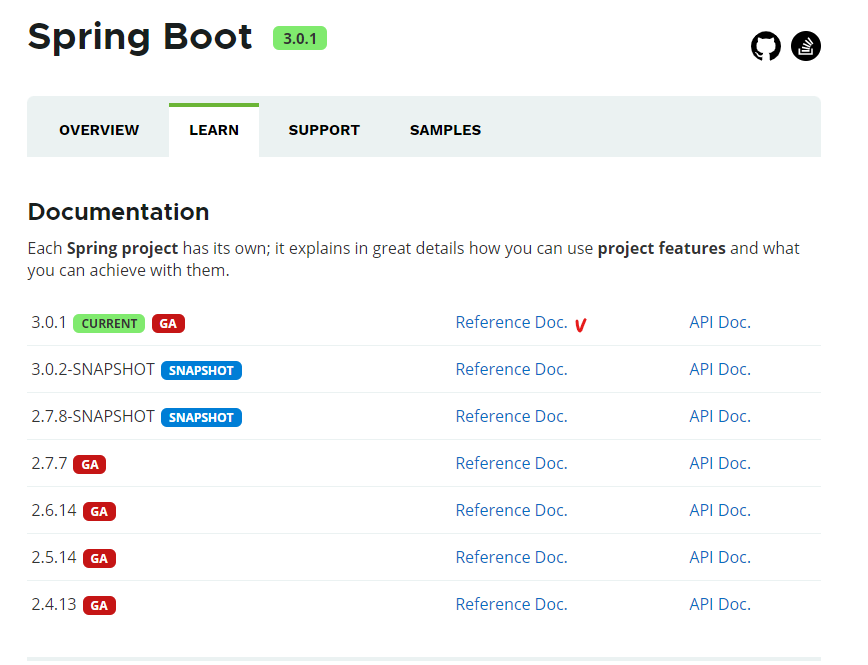Open the Spring Boot GitHub repository icon

(766, 46)
